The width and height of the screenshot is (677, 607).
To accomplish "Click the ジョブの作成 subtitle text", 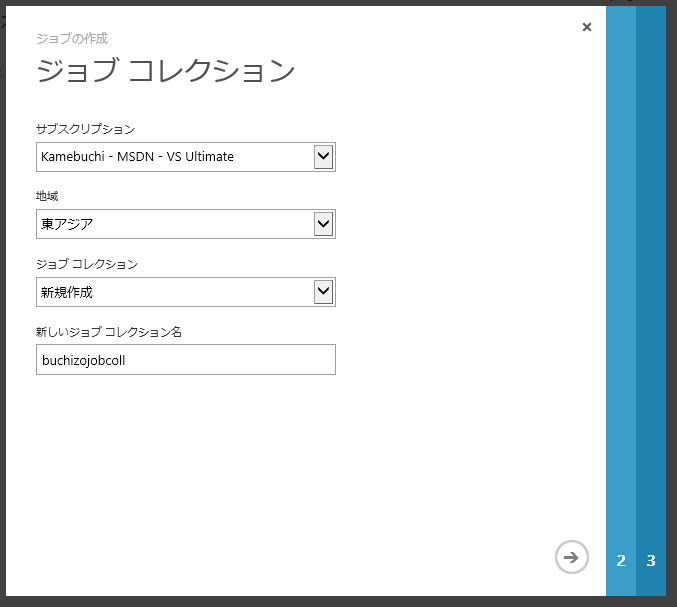I will click(71, 38).
